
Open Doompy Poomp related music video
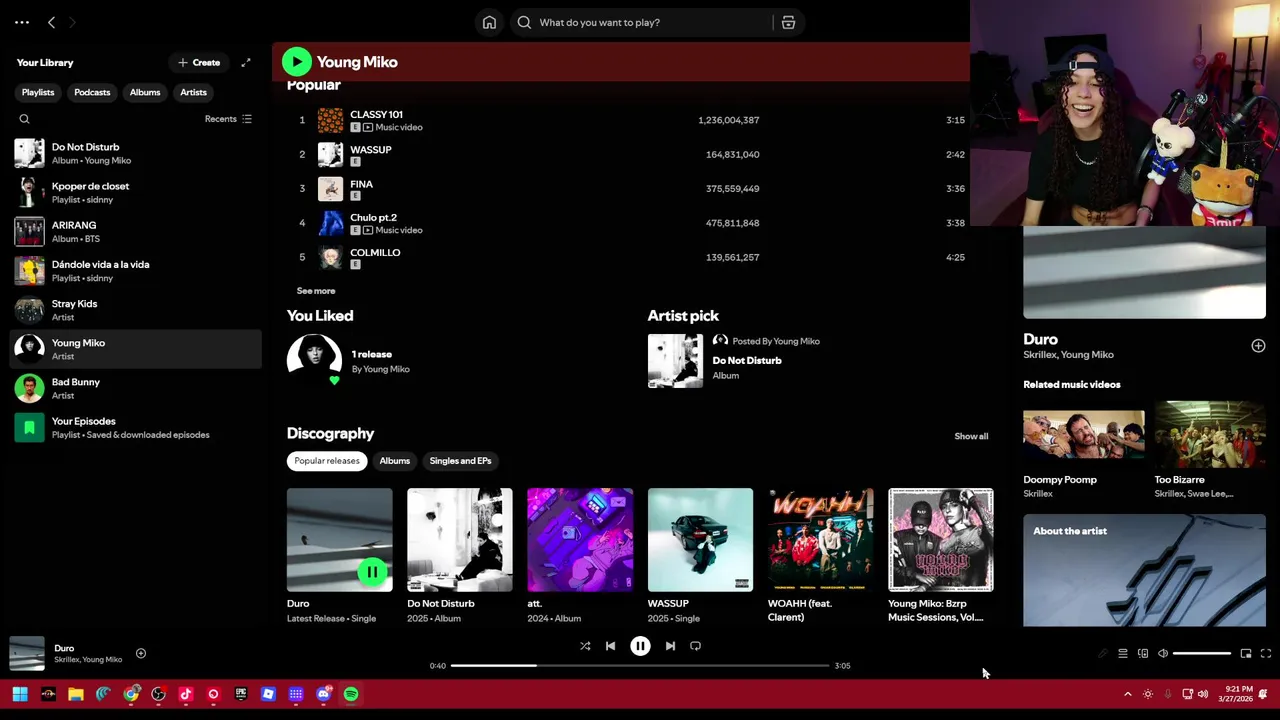[1084, 449]
